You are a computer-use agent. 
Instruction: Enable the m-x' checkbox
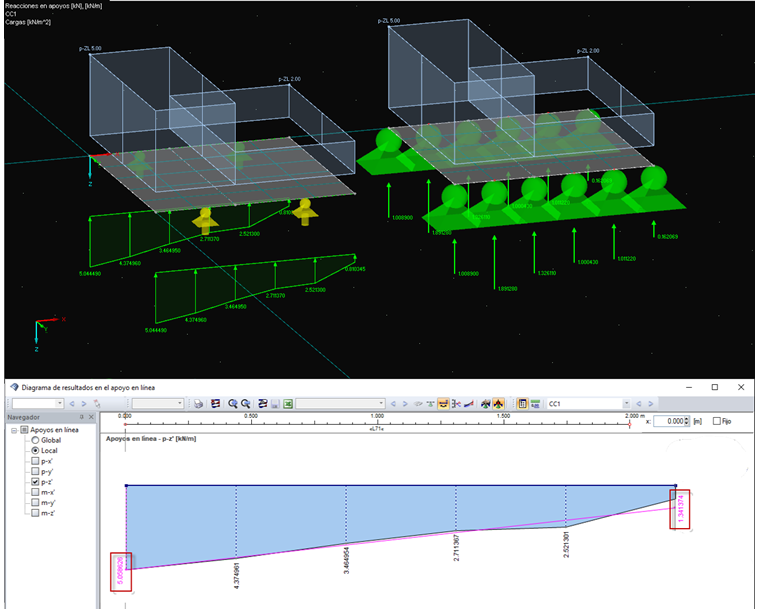(x=35, y=492)
